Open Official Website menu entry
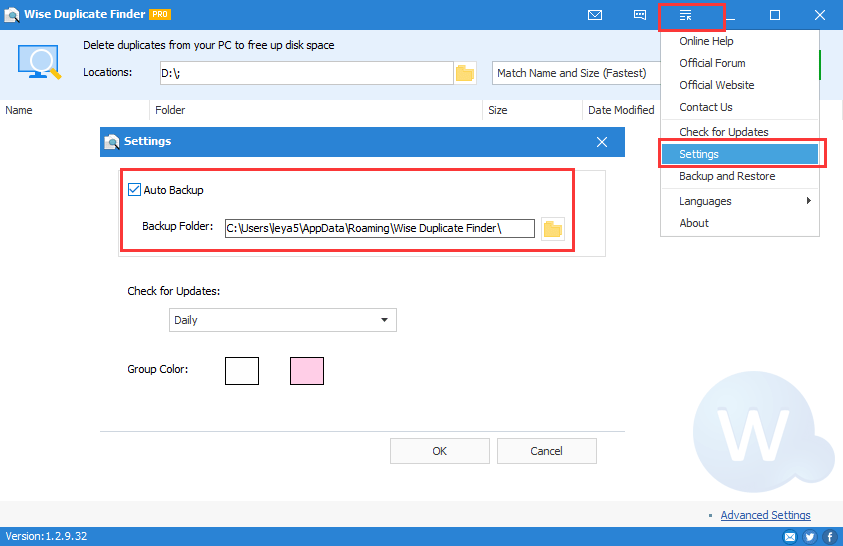The width and height of the screenshot is (843, 546). (x=740, y=85)
